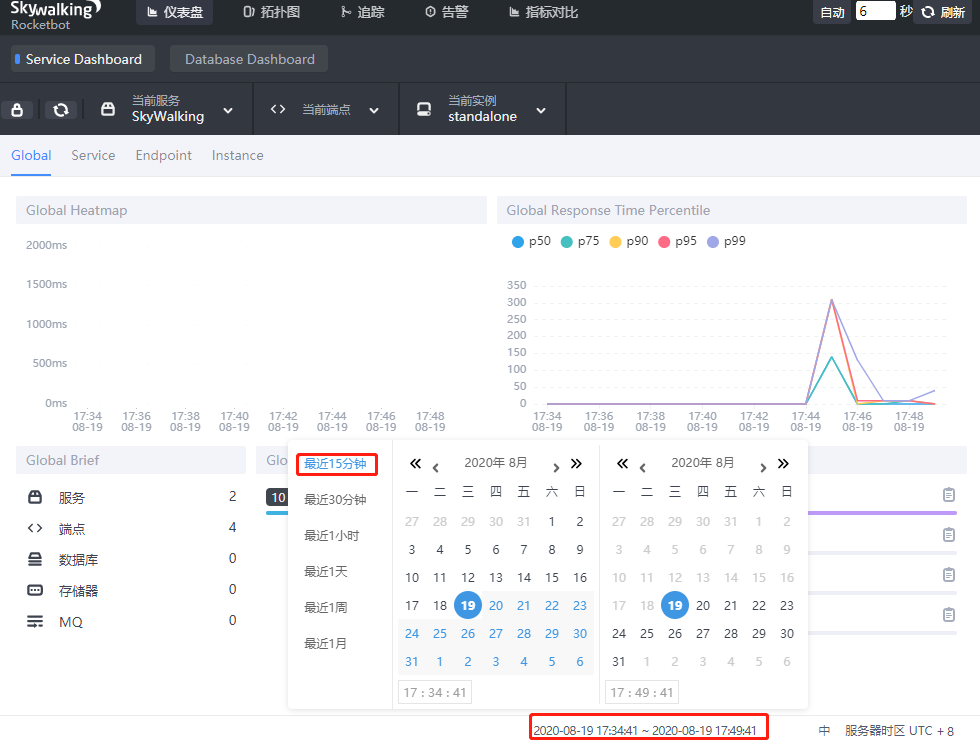Screen dimensions: 980x744
Task: Click the 17:34:41 start time field
Action: [x=434, y=692]
